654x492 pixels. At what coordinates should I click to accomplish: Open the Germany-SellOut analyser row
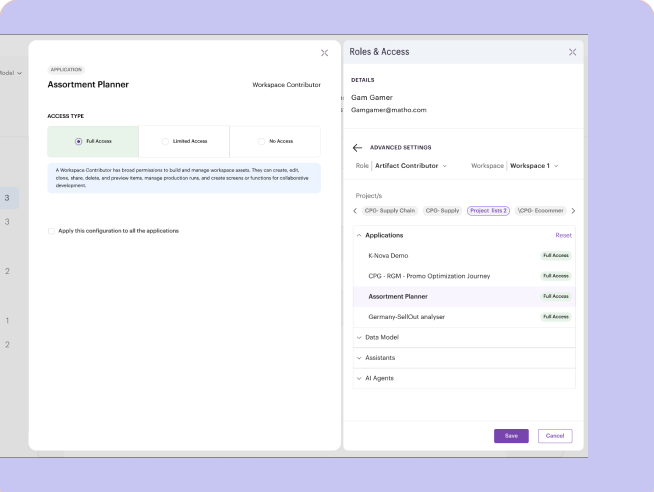(464, 317)
